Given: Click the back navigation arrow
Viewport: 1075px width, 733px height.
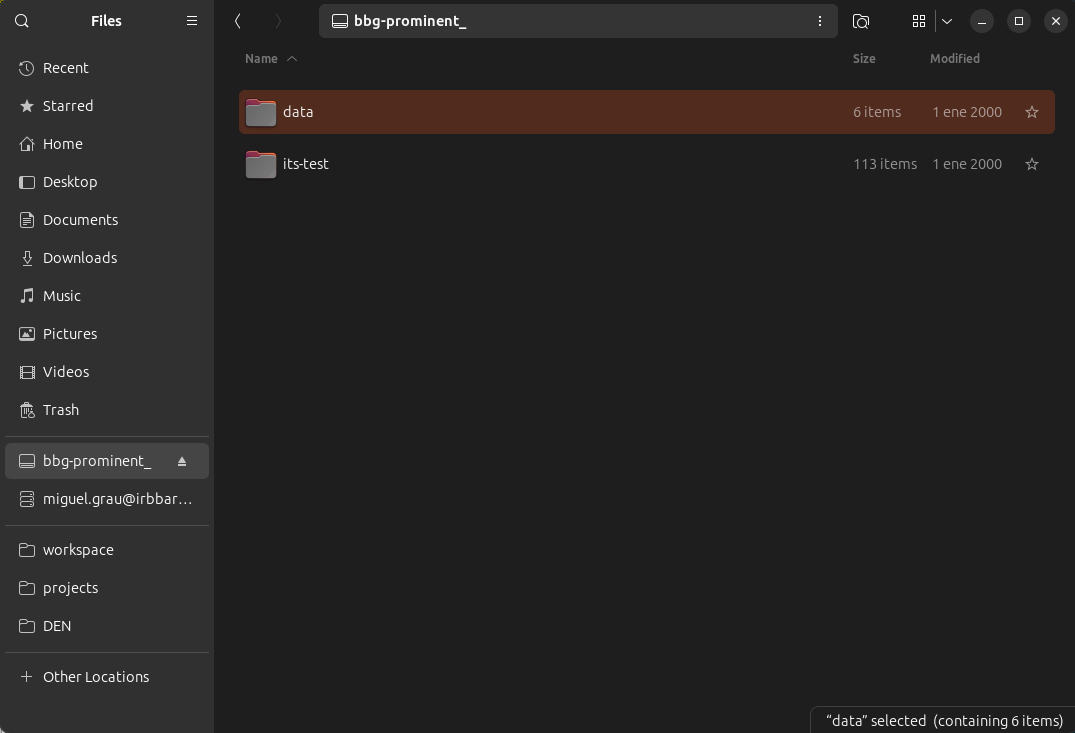Looking at the screenshot, I should (x=237, y=21).
